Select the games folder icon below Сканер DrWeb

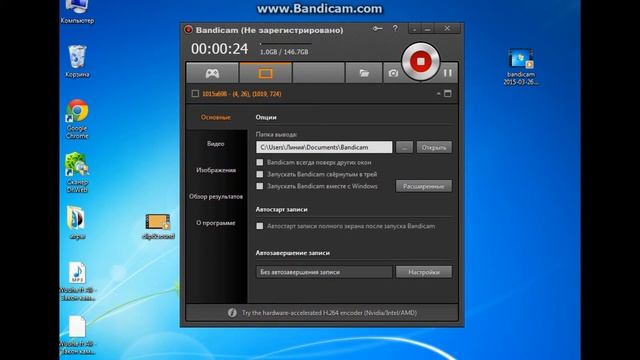tap(77, 222)
